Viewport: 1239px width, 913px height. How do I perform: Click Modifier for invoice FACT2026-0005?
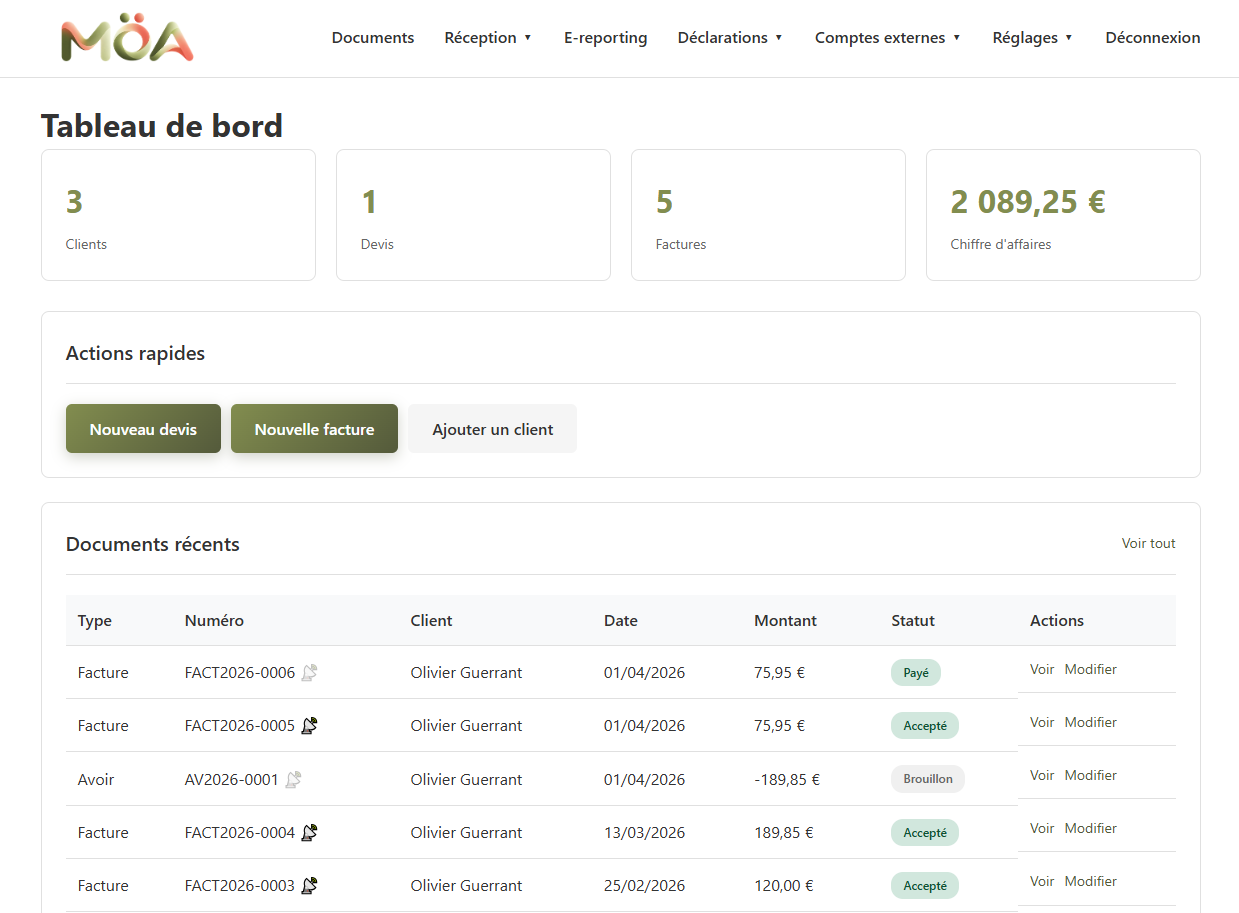pos(1091,722)
